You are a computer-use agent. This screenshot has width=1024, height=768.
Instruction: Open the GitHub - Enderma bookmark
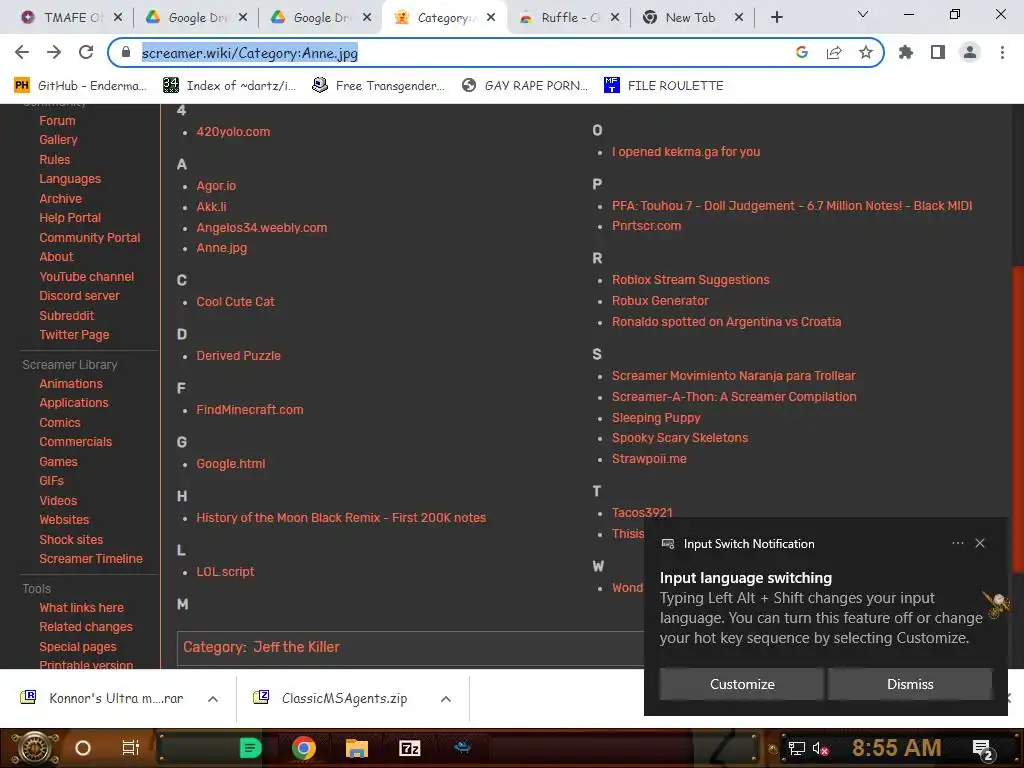click(x=80, y=86)
